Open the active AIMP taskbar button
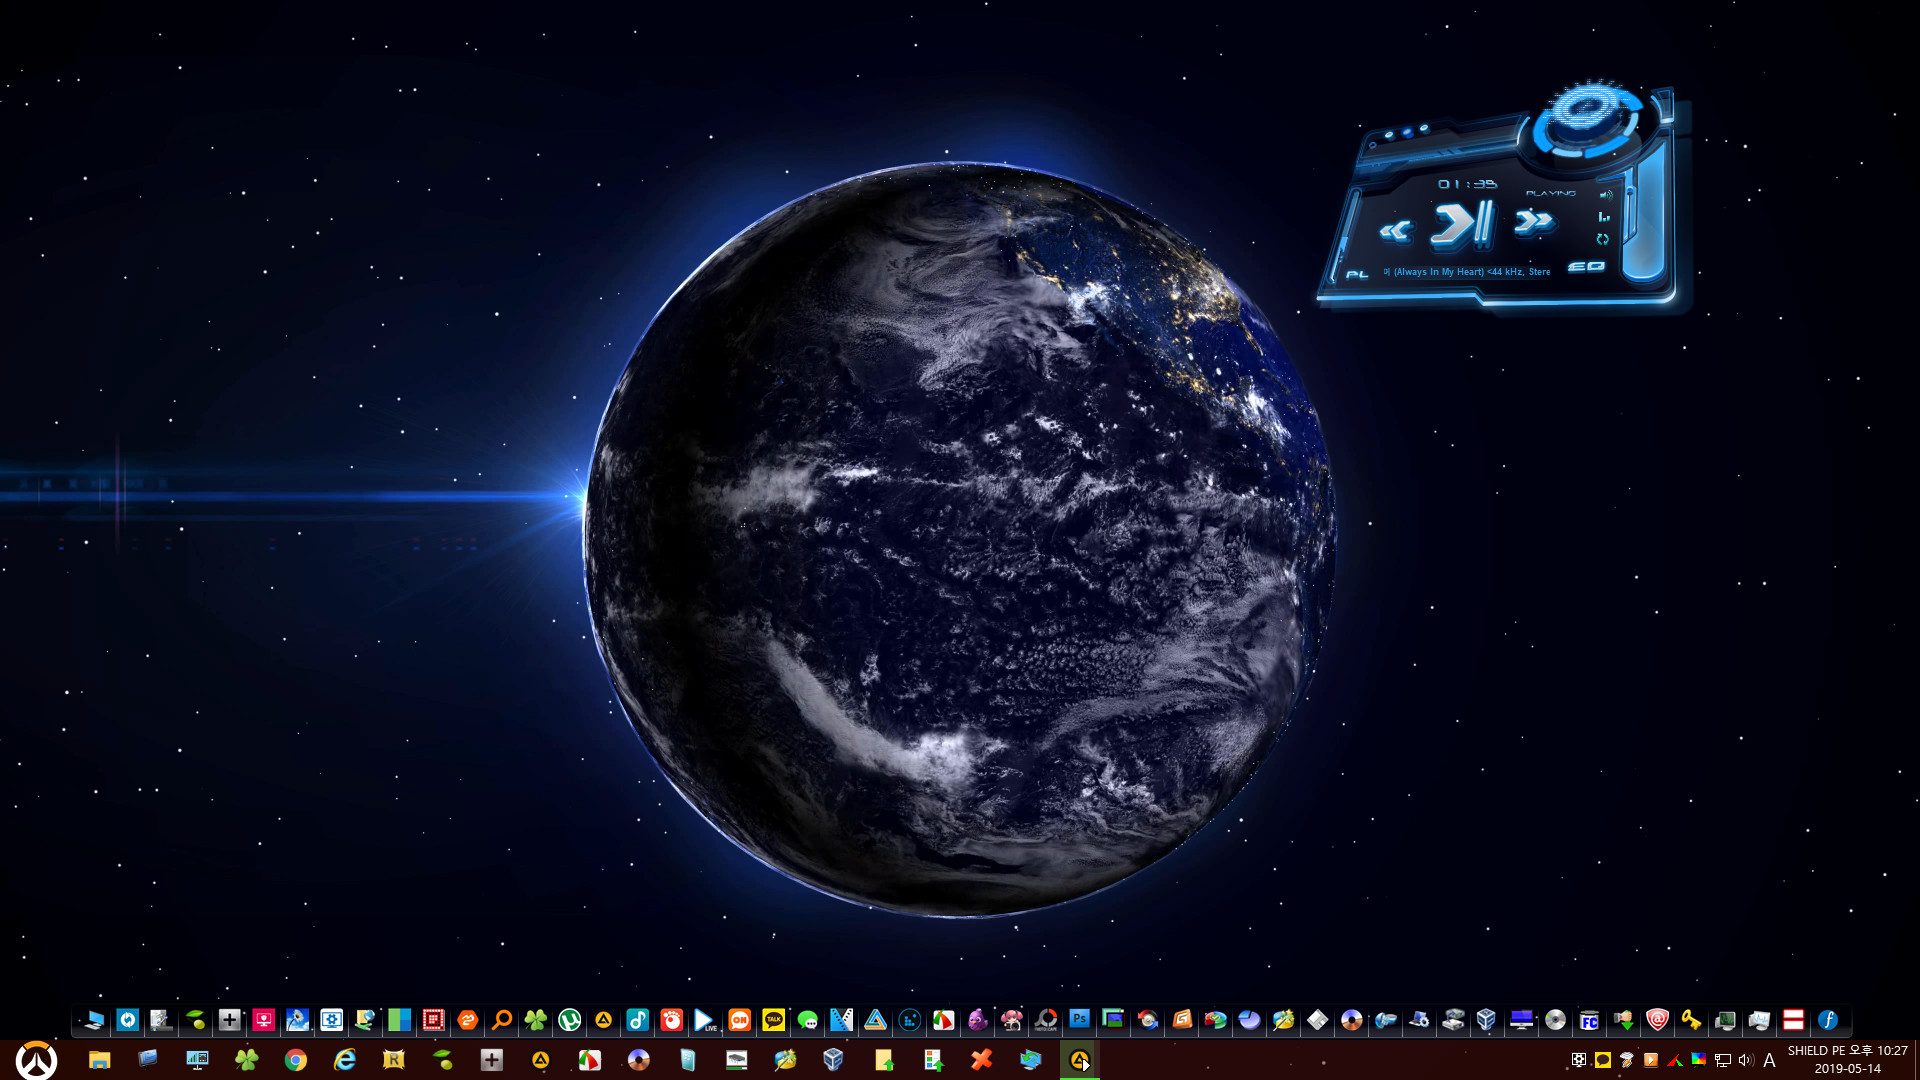This screenshot has width=1920, height=1080. (1080, 1060)
